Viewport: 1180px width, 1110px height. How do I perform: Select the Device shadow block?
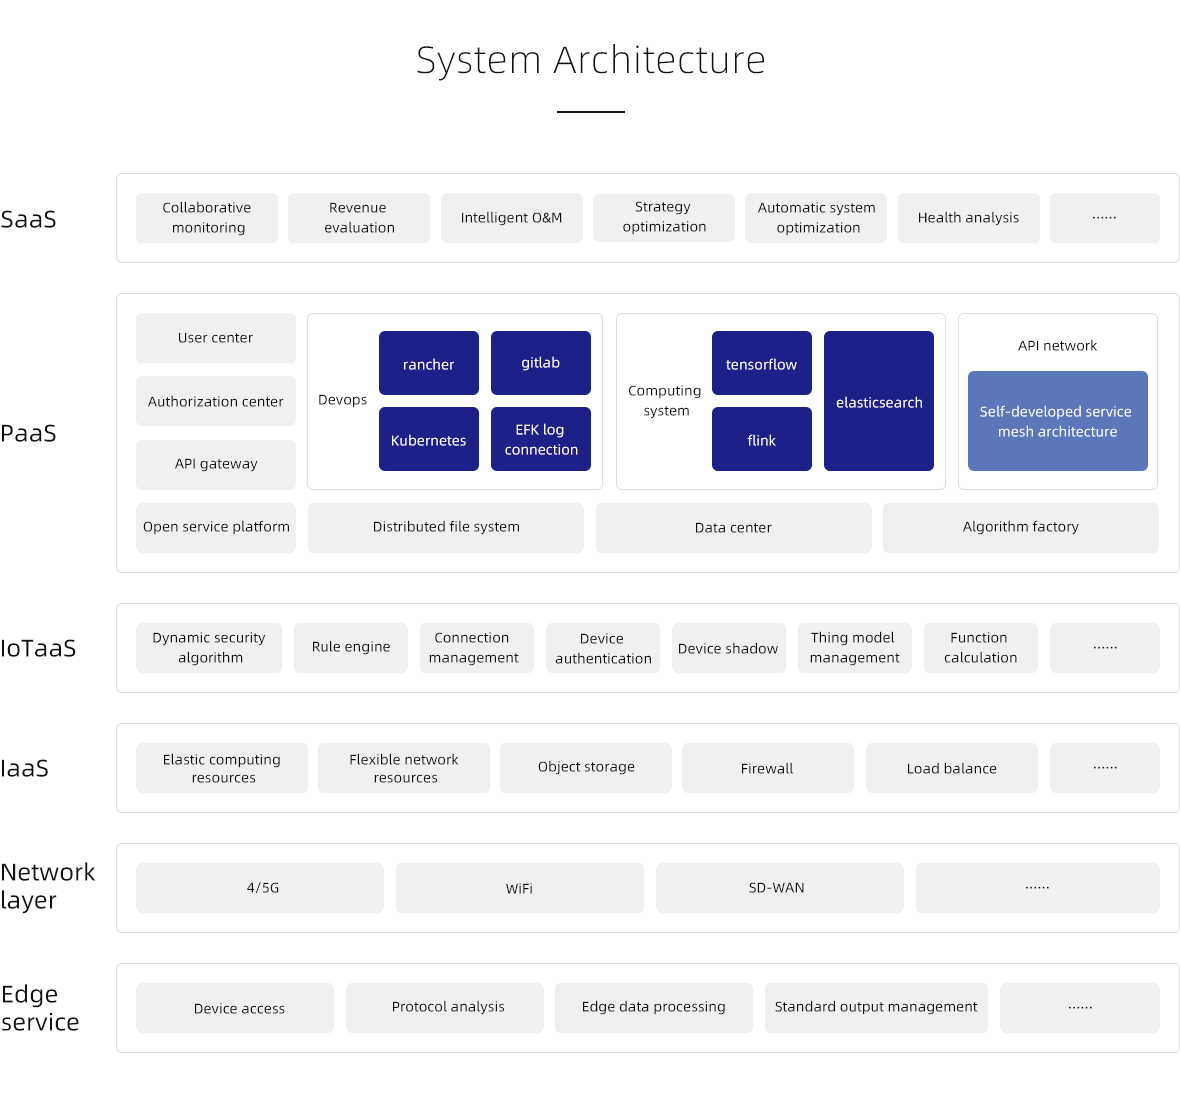point(727,648)
